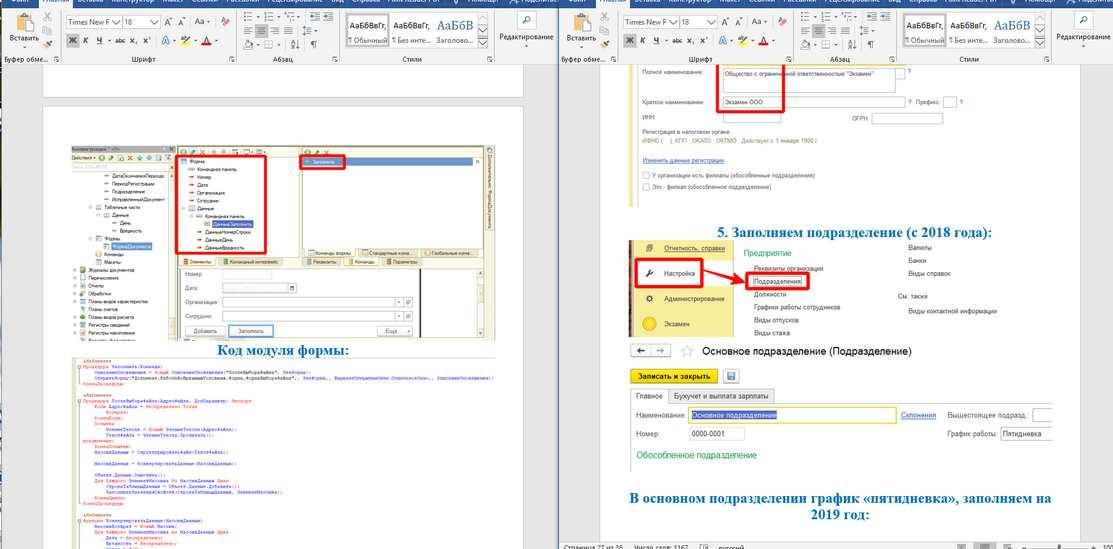This screenshot has width=1113, height=549.
Task: Click yellow 'Записать и закрыть' button
Action: (x=673, y=376)
